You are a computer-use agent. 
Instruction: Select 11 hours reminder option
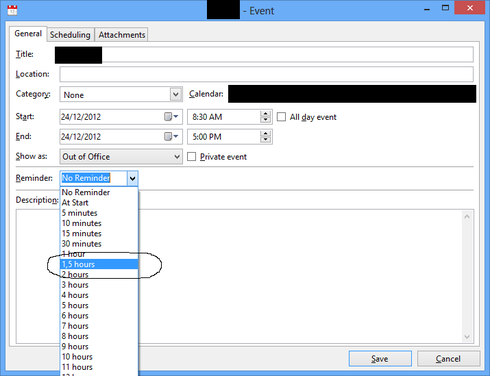(99, 367)
